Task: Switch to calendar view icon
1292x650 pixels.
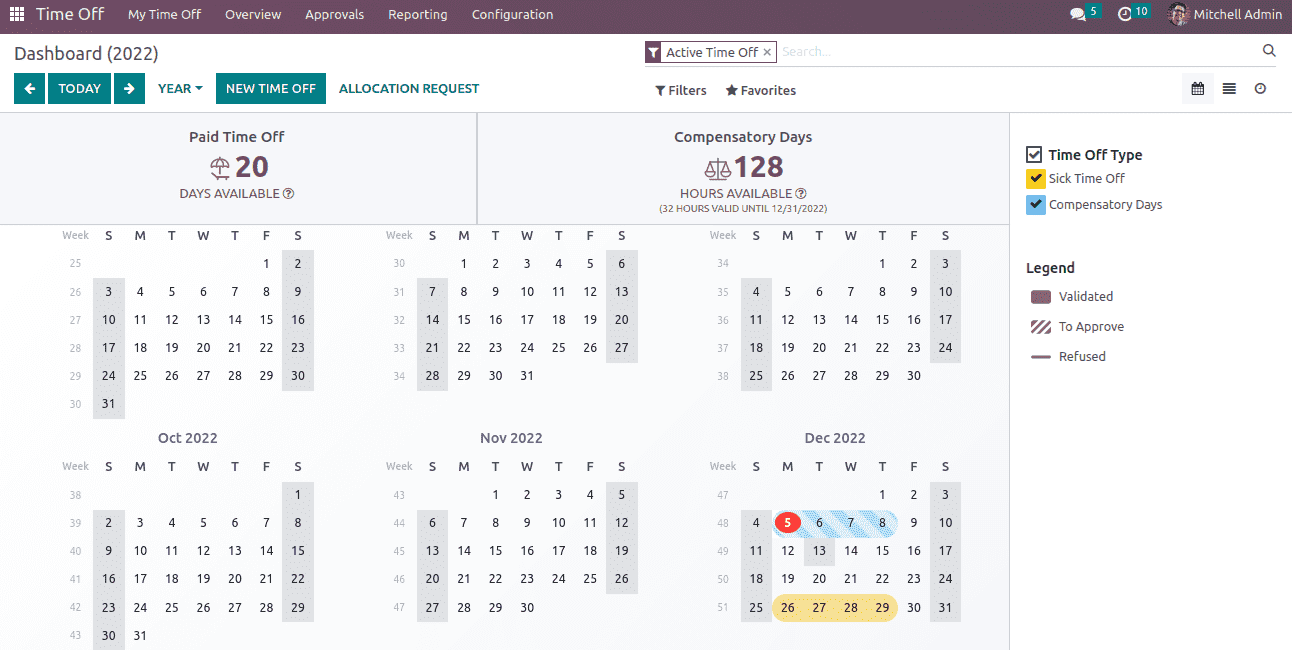Action: click(x=1197, y=89)
